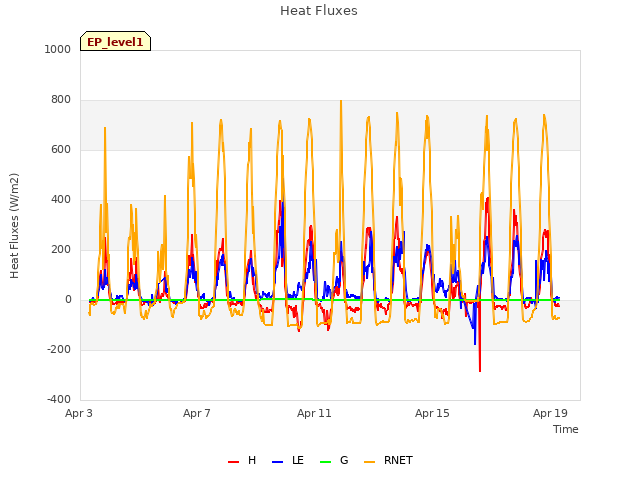
Task: Click the RNET peak reaching 800
Action: pyautogui.click(x=341, y=101)
